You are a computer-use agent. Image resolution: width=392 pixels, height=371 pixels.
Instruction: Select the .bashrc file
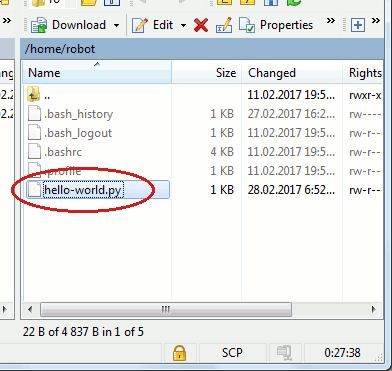tap(63, 152)
